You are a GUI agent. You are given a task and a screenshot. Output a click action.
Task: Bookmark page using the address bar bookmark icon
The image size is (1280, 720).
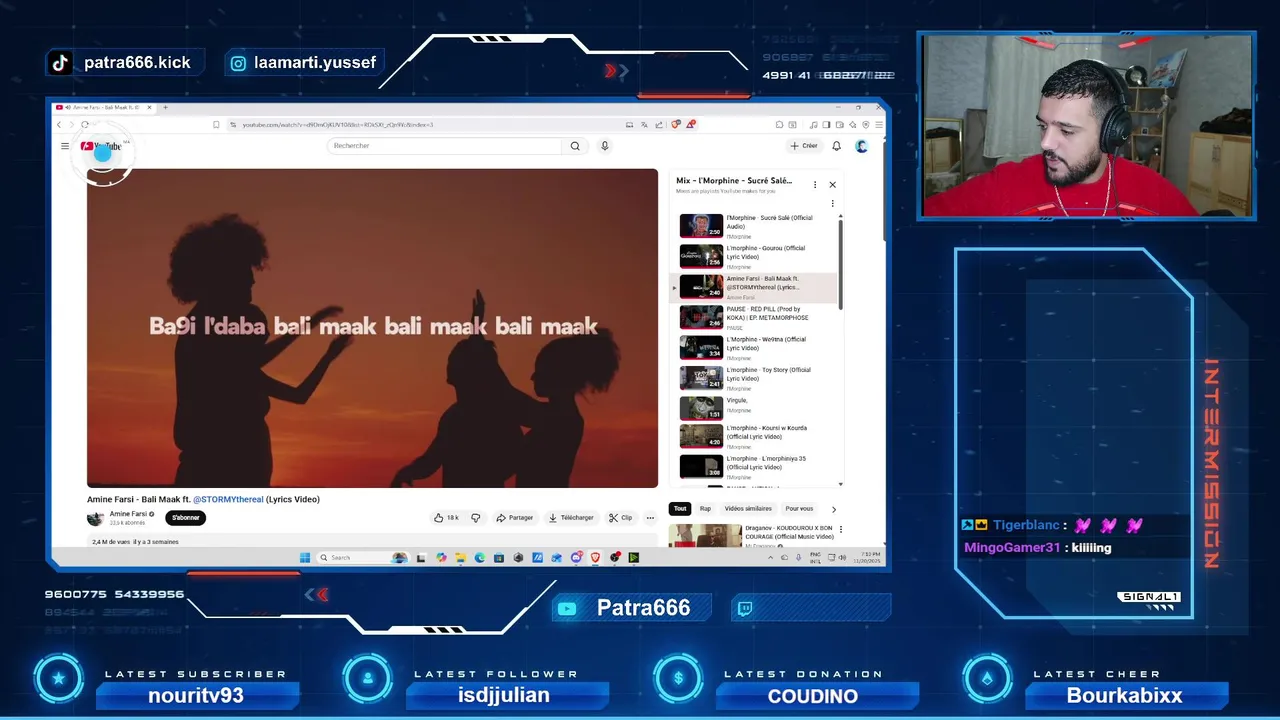point(216,125)
